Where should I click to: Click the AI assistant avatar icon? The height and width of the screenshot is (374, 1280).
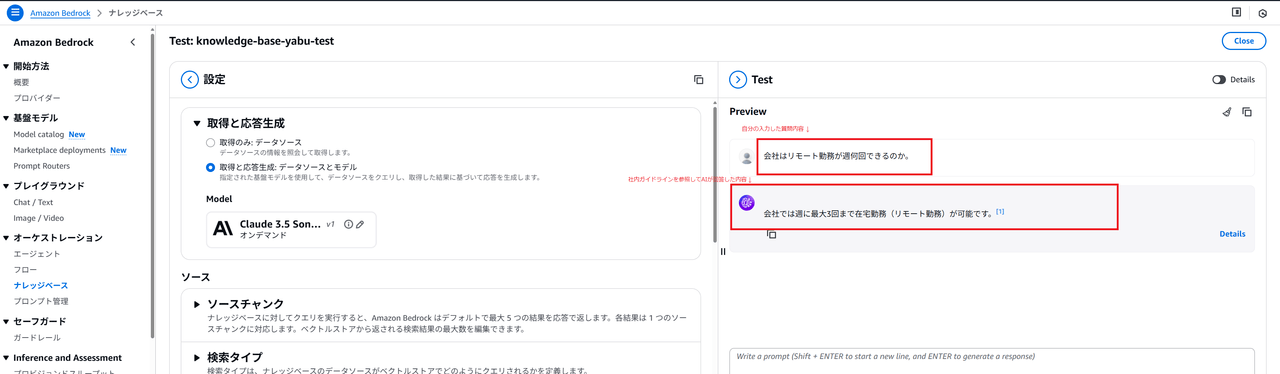coord(746,203)
